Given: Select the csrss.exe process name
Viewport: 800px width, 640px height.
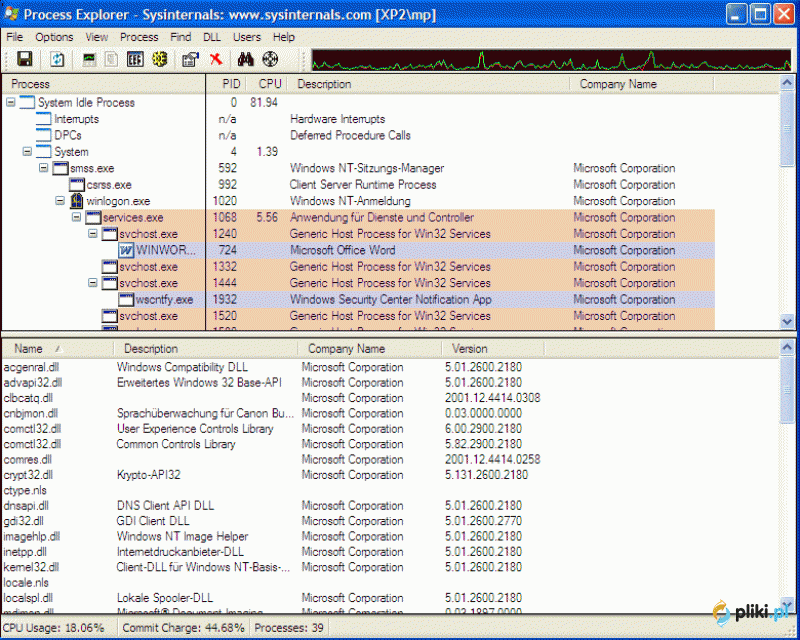Looking at the screenshot, I should point(109,185).
